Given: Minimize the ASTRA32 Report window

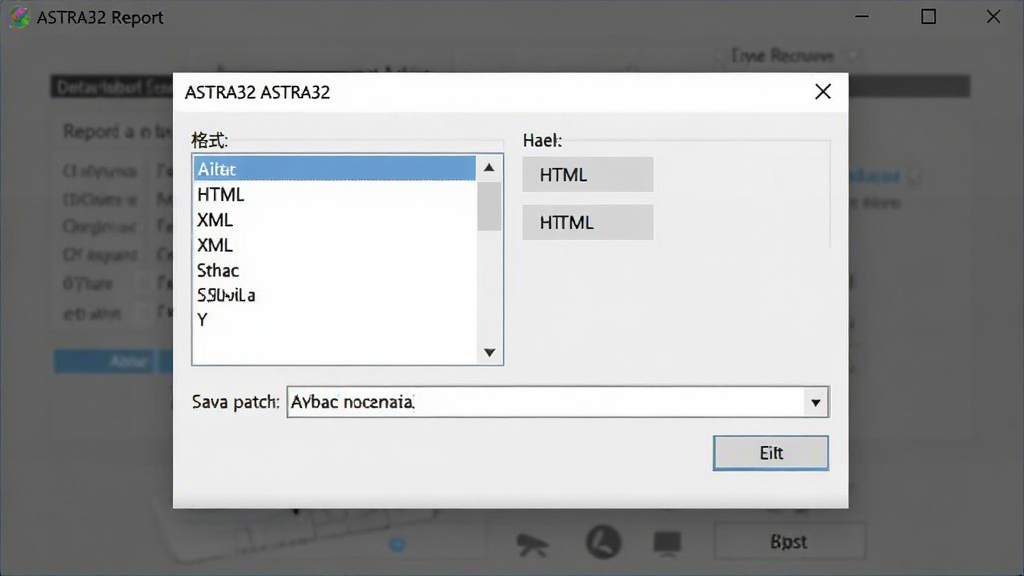Looking at the screenshot, I should tap(862, 17).
